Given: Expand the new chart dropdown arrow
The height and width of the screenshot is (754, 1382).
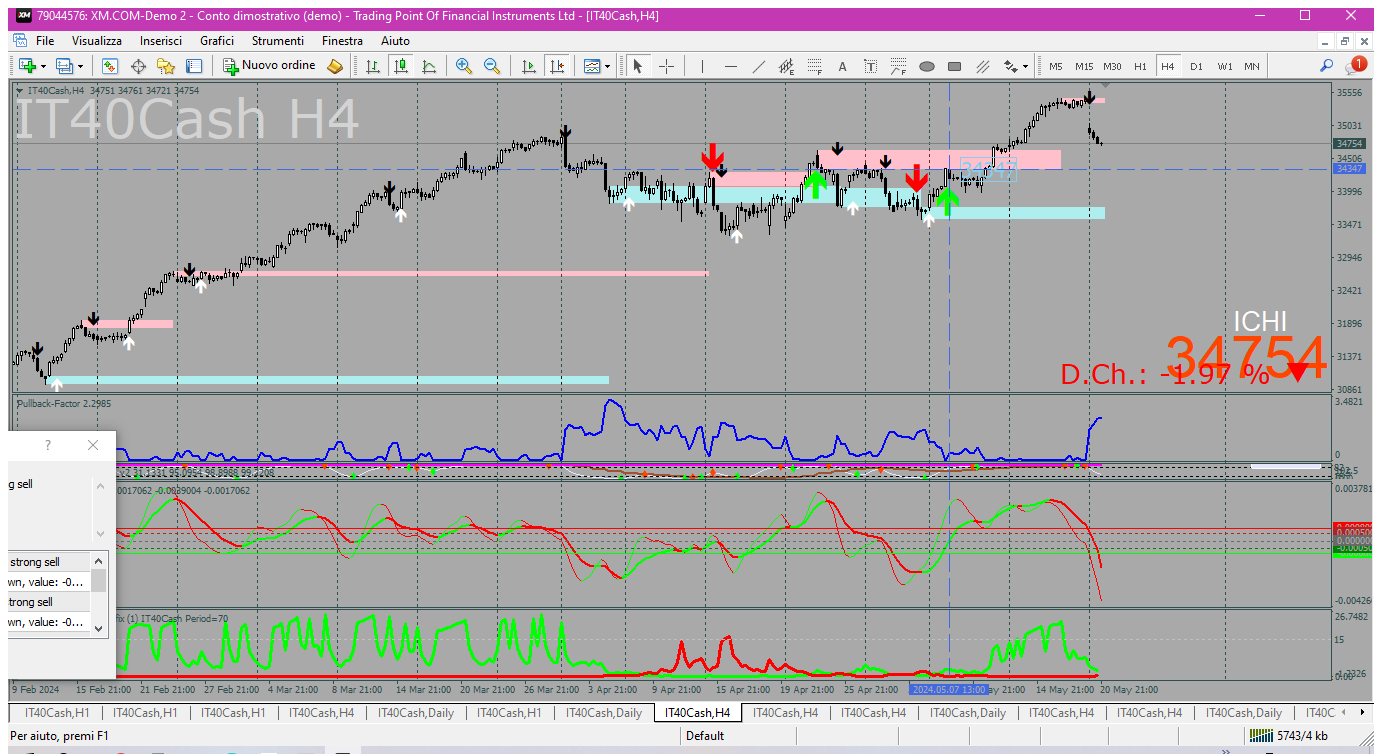Looking at the screenshot, I should click(x=43, y=66).
